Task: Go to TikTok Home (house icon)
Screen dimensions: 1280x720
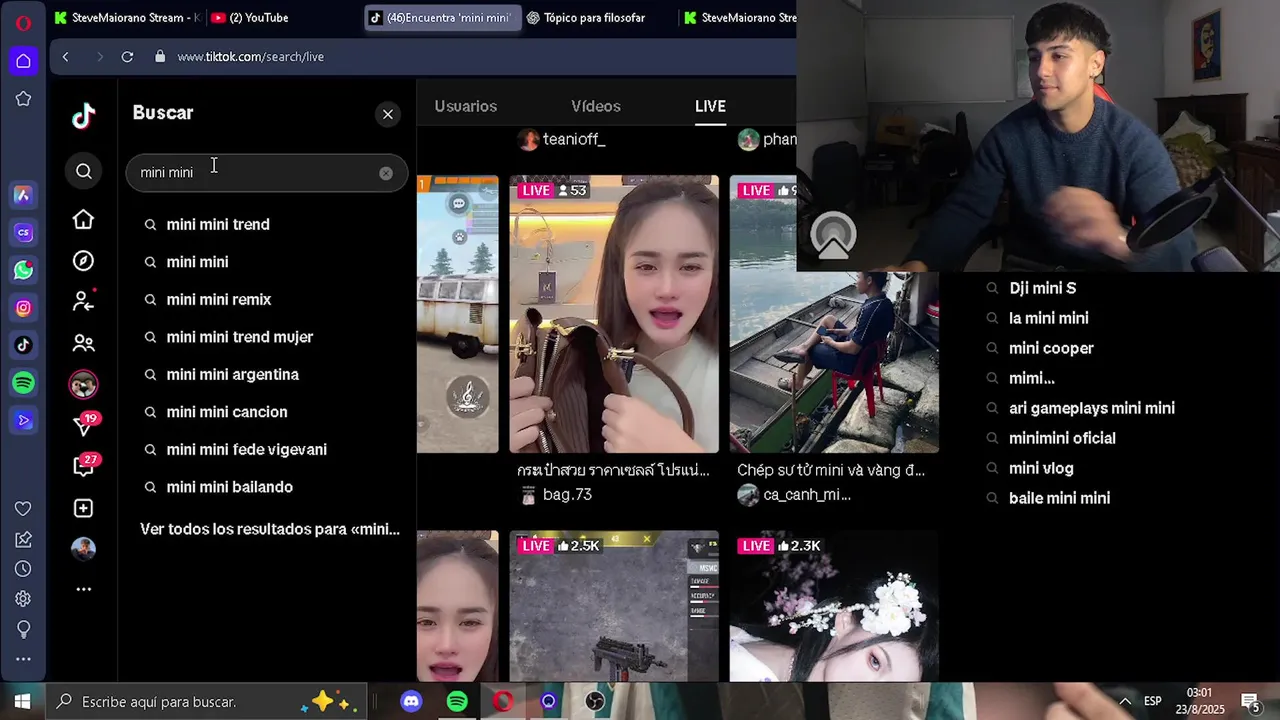Action: click(84, 219)
